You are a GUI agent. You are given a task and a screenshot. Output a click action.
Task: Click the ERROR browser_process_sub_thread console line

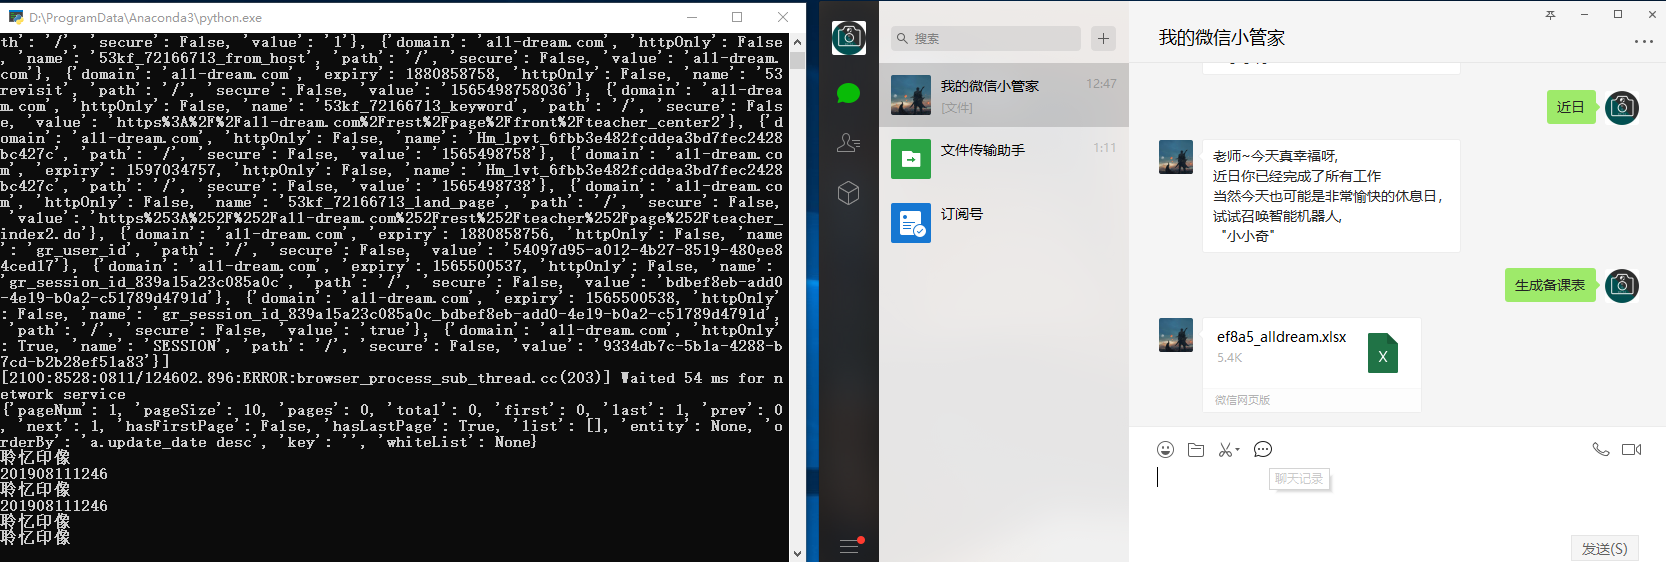pos(392,386)
